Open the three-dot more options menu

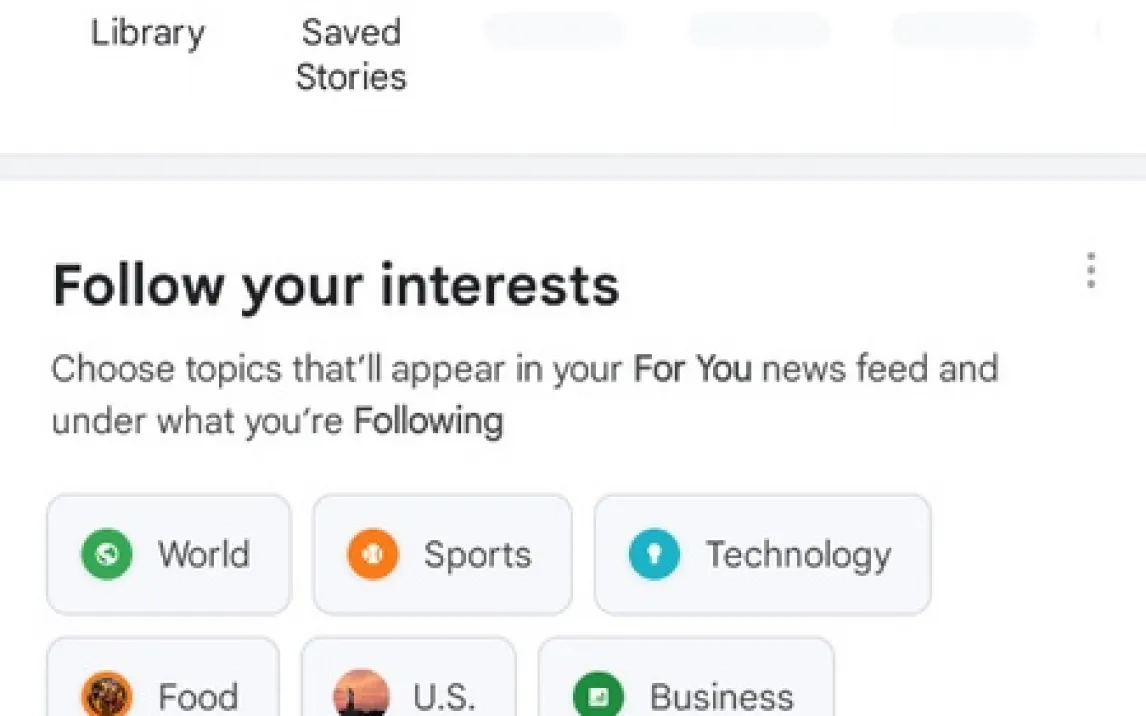click(x=1091, y=271)
